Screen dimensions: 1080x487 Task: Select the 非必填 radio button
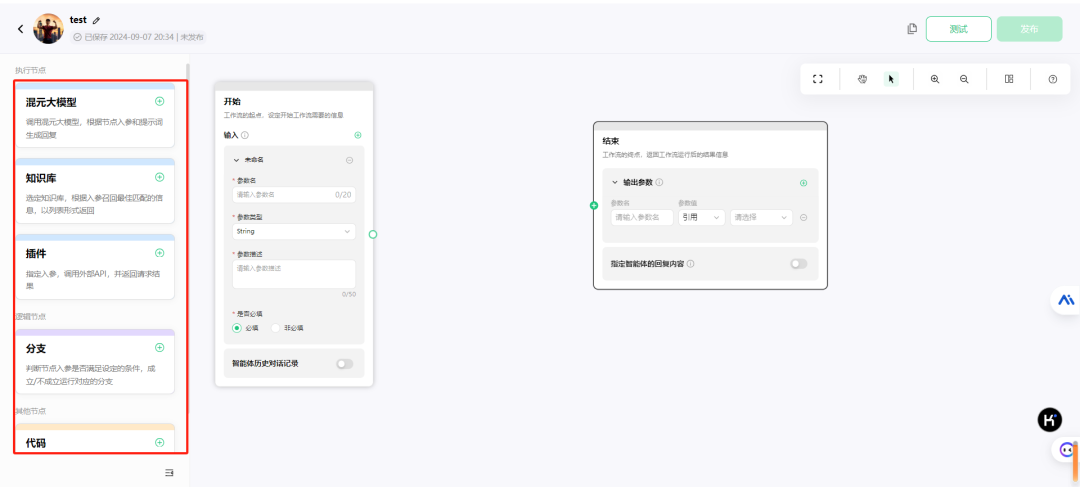(x=276, y=327)
